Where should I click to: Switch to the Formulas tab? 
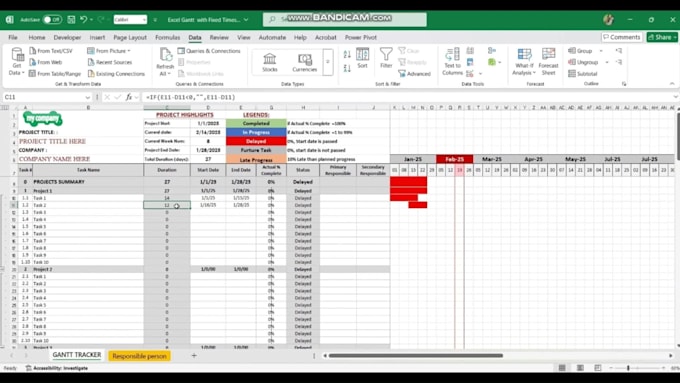tap(167, 37)
